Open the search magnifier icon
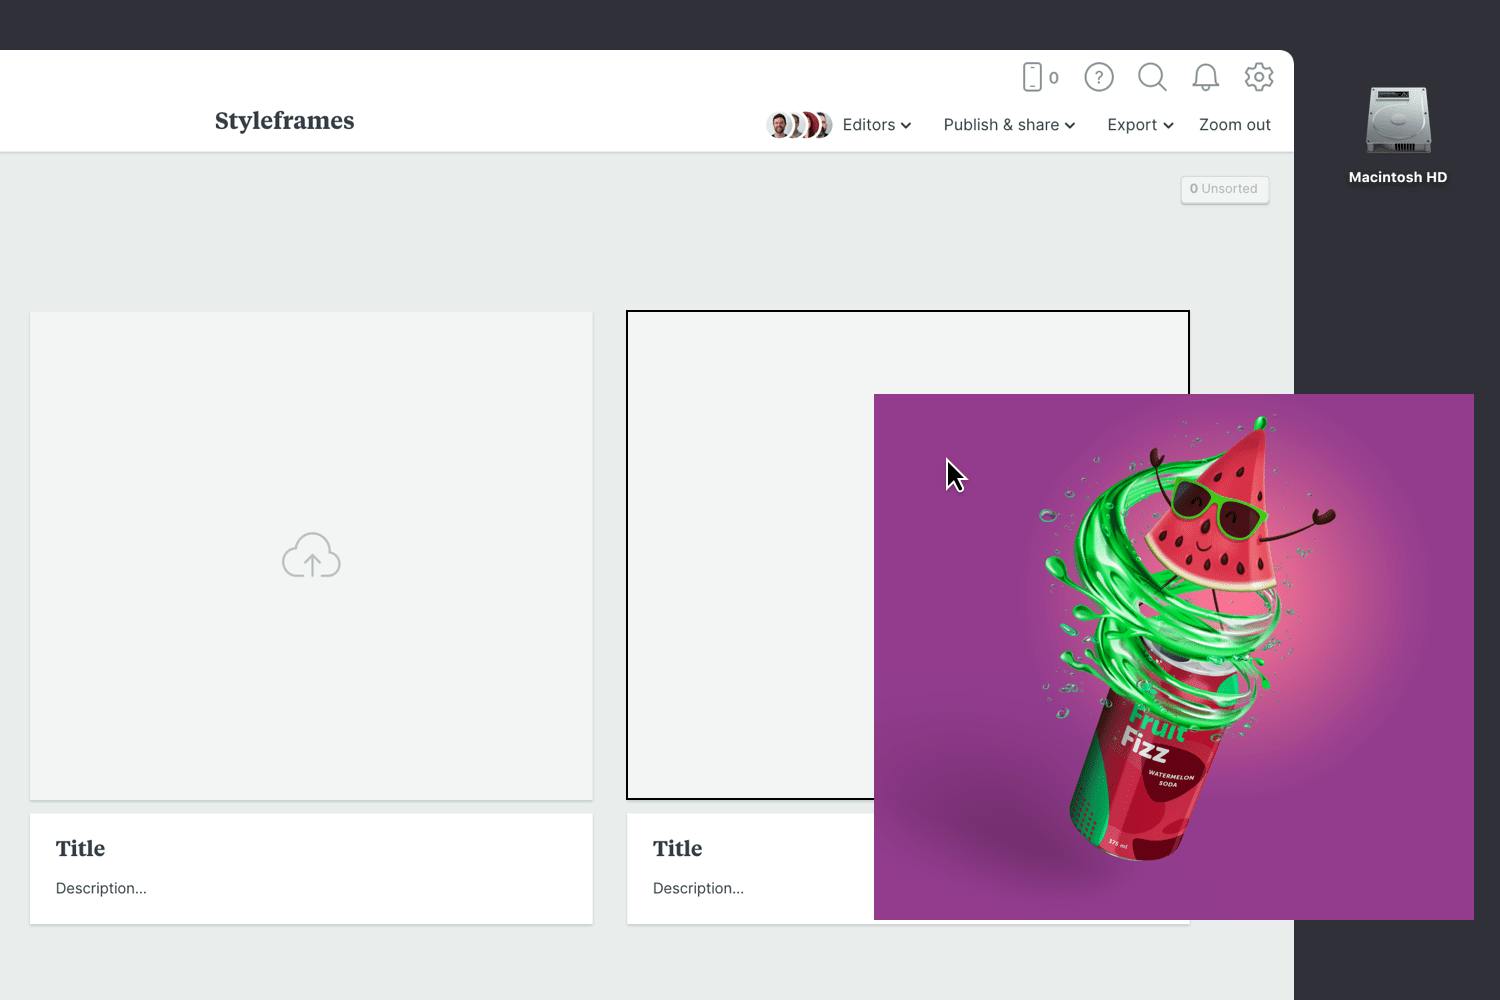Screen dimensions: 1500x1000 point(1152,76)
